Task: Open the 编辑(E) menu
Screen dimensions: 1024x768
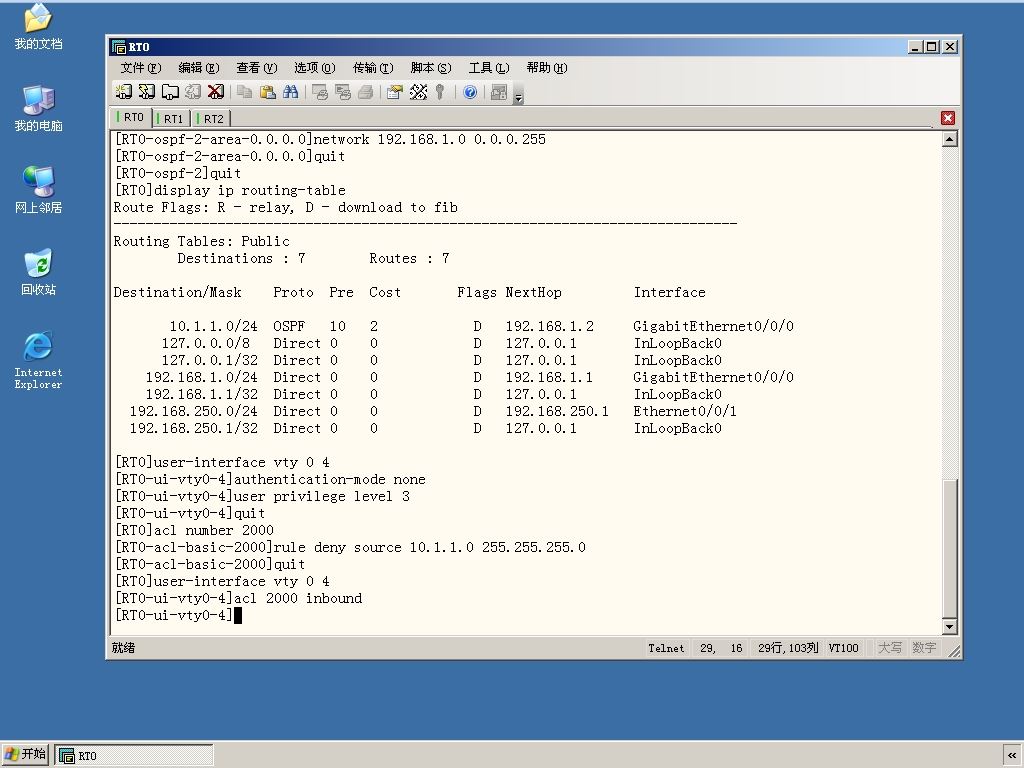Action: [x=199, y=68]
